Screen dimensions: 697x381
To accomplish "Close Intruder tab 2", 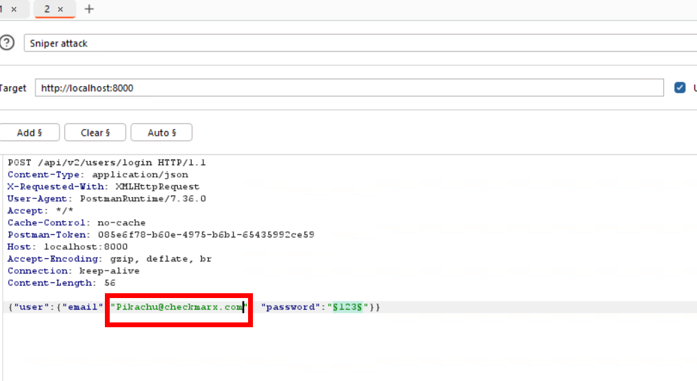I will pos(60,9).
